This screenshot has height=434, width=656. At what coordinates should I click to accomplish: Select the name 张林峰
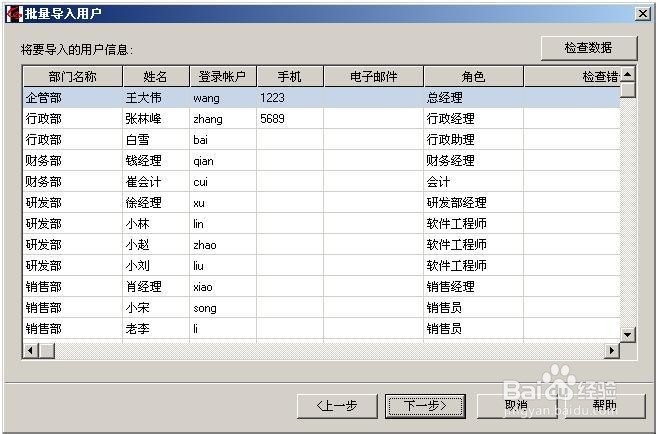click(x=144, y=119)
